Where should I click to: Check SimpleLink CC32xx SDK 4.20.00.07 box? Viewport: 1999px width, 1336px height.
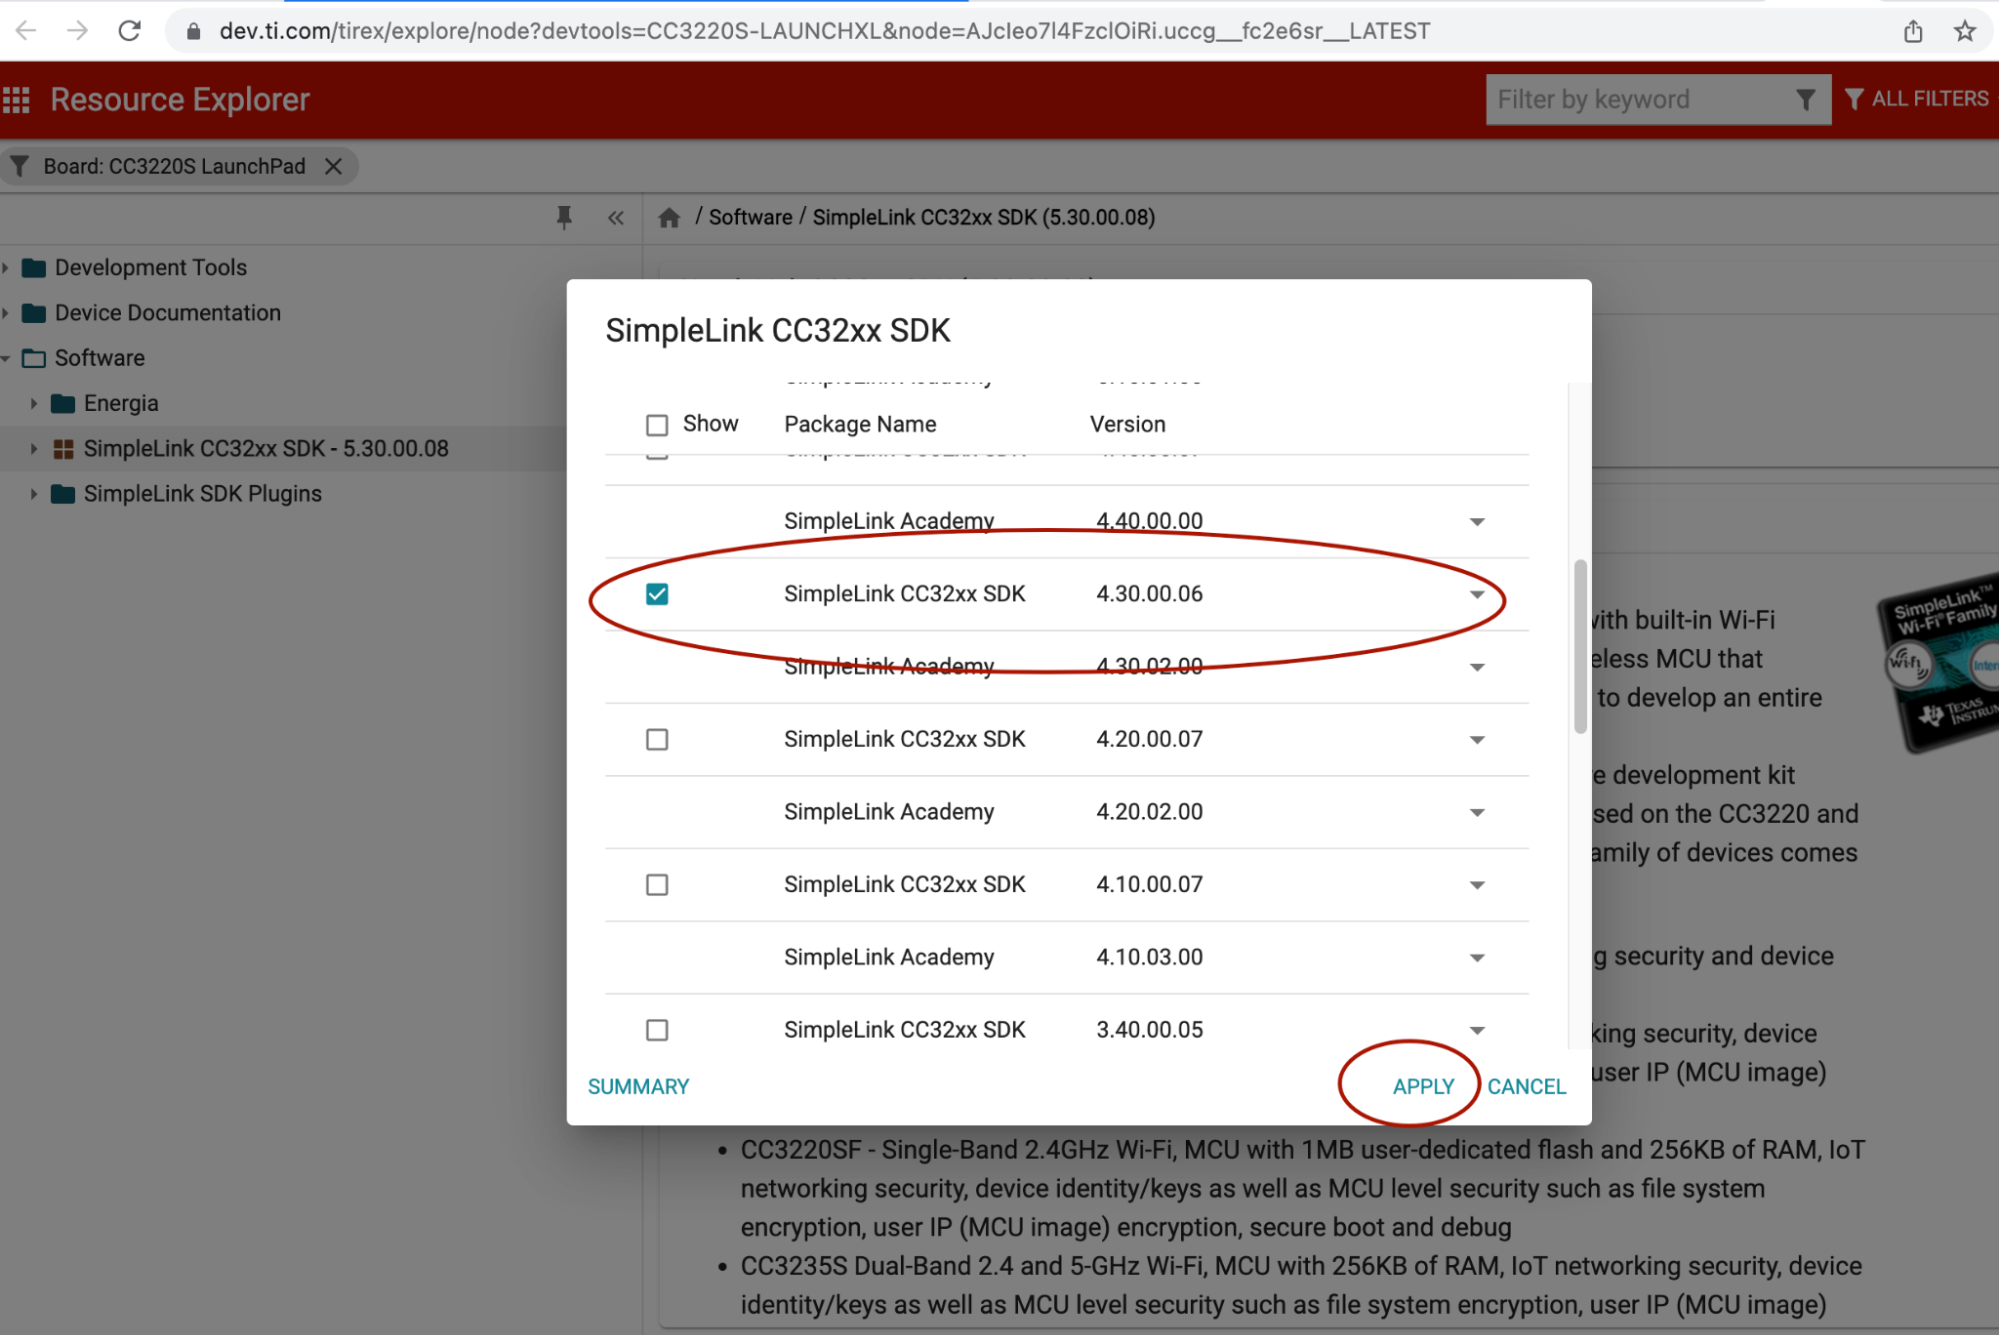(657, 740)
